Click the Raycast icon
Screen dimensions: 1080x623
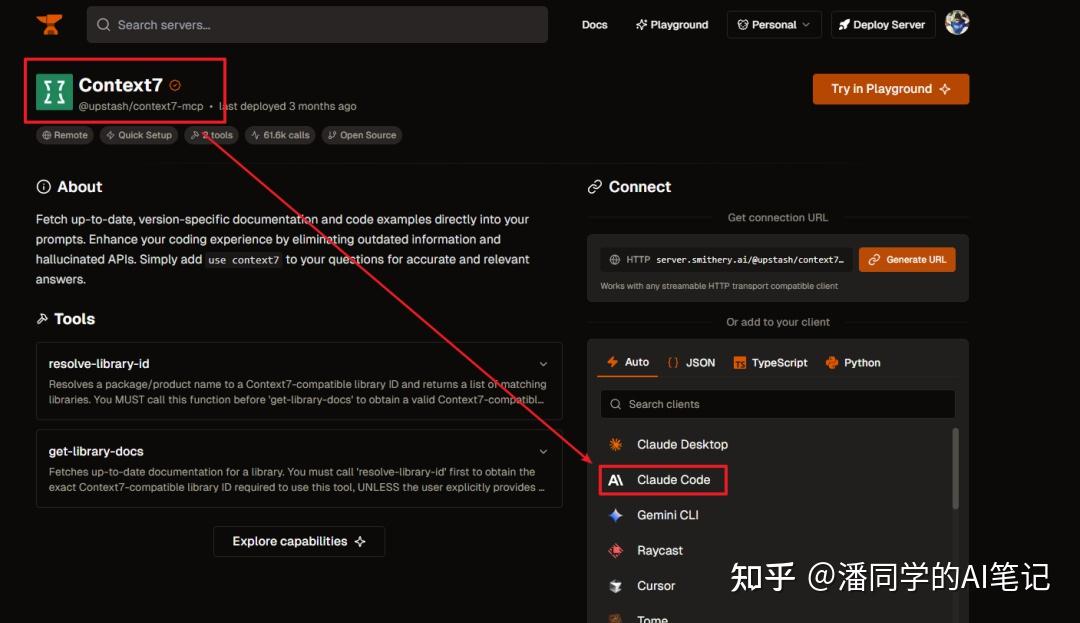[616, 550]
